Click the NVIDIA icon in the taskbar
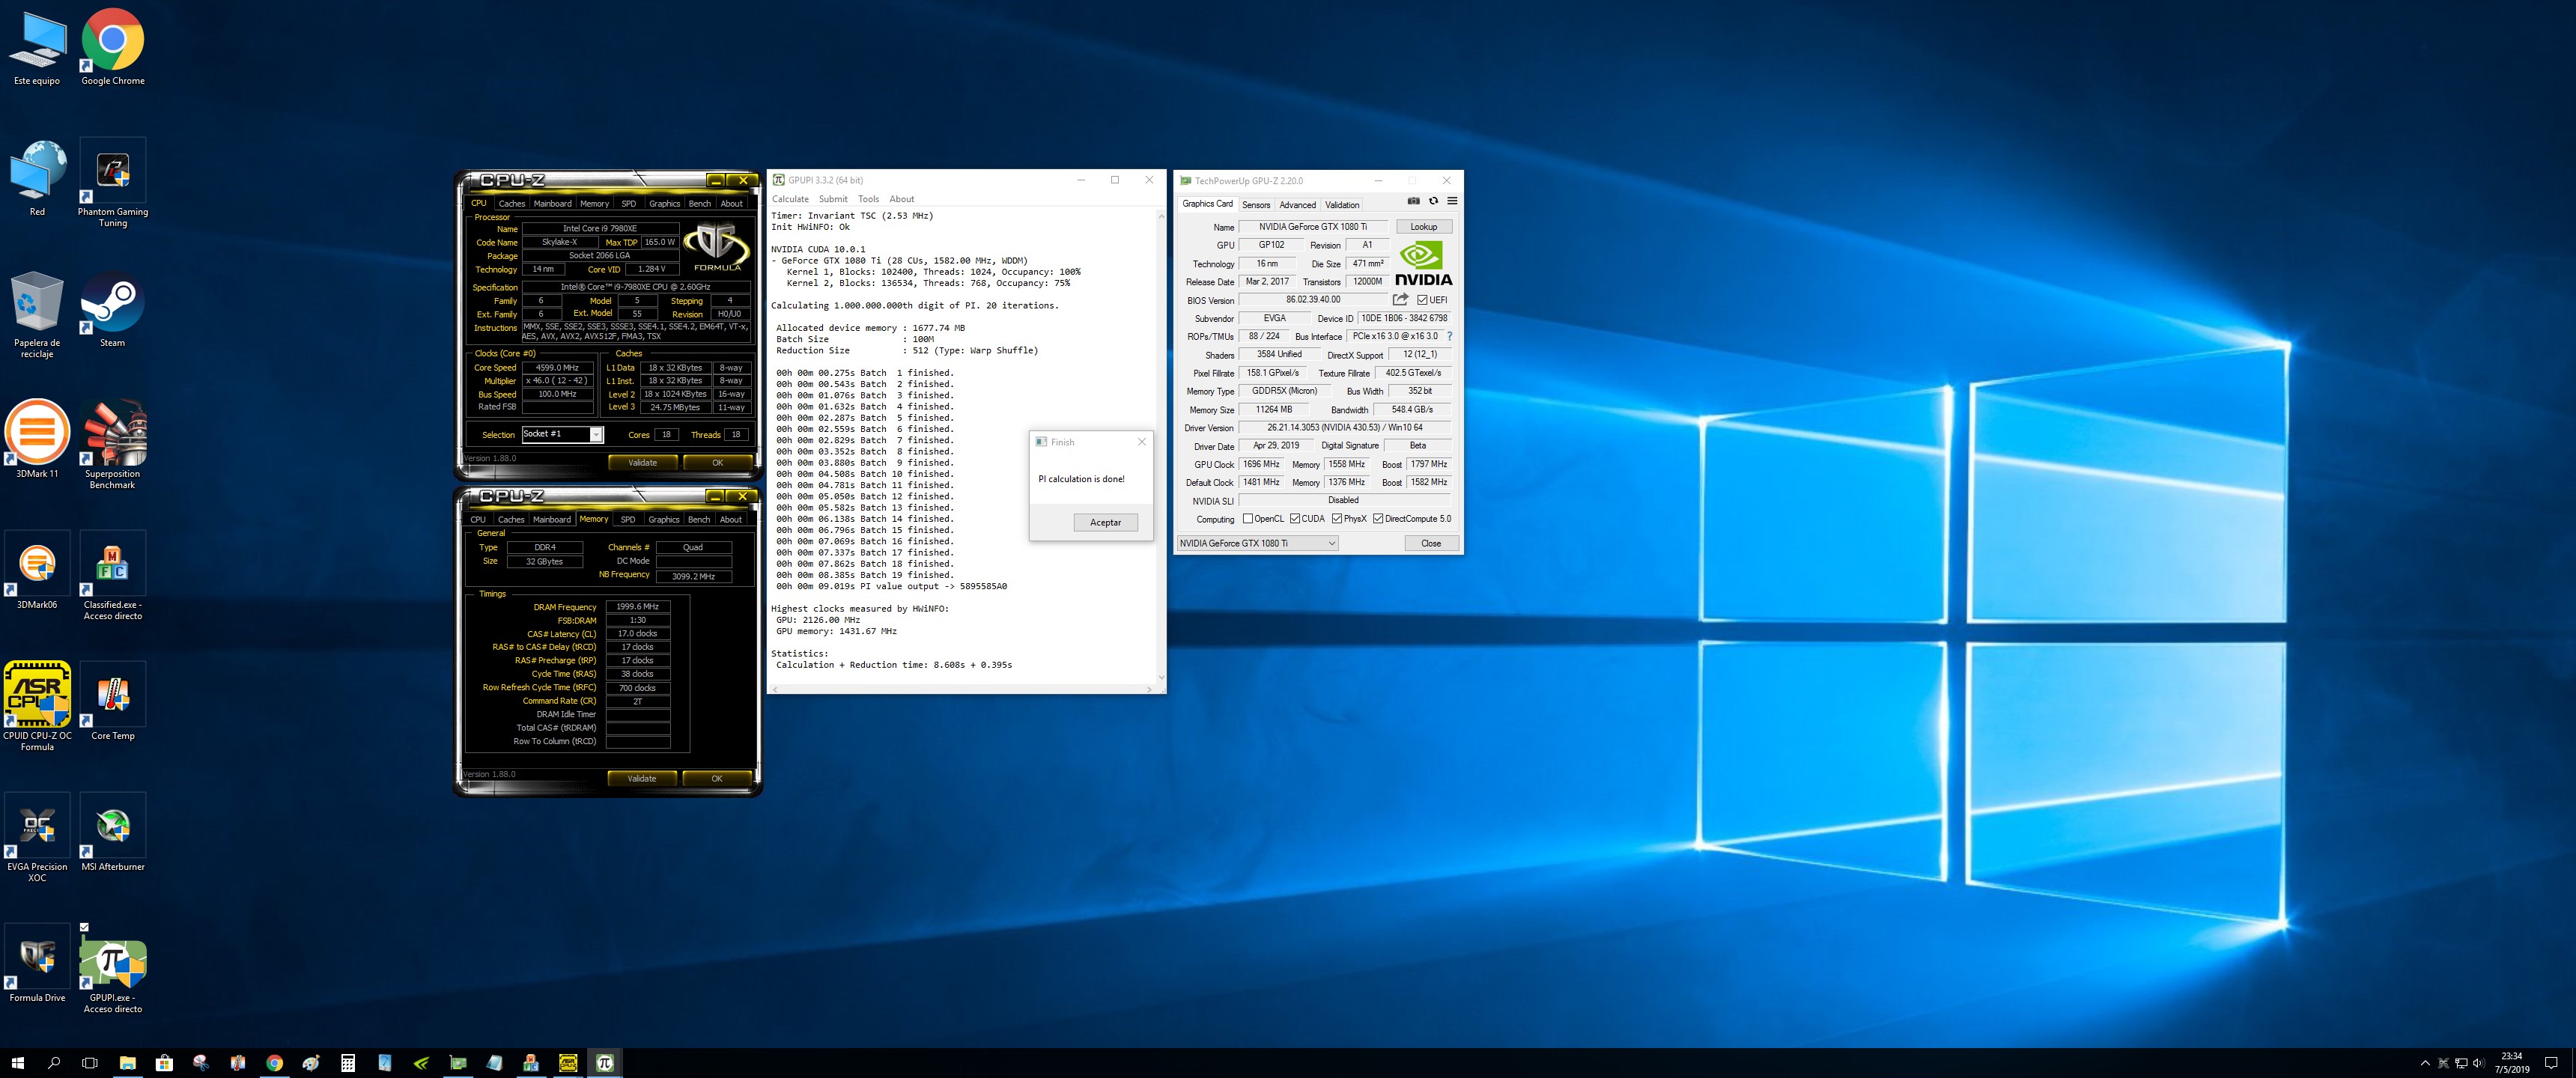Image resolution: width=2576 pixels, height=1078 pixels. tap(421, 1063)
